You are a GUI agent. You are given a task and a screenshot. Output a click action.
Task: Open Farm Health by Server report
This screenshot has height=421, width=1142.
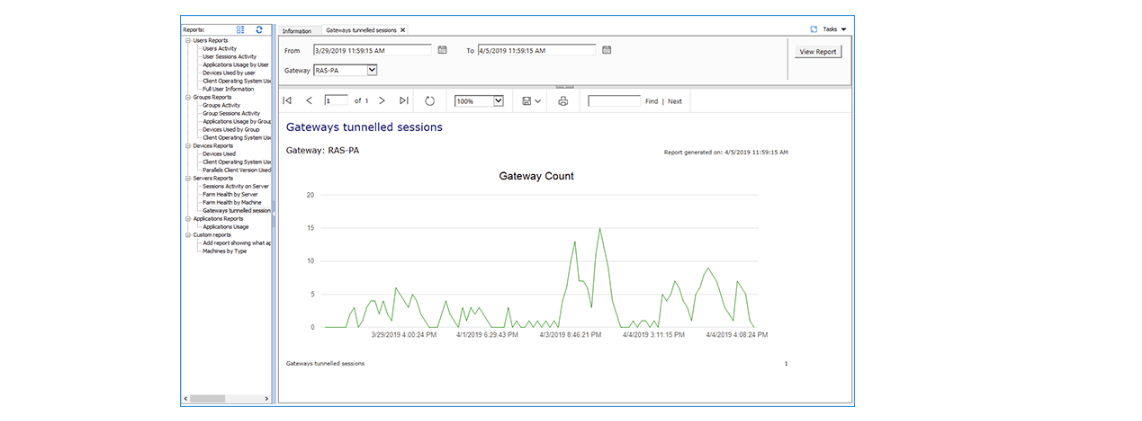(231, 194)
